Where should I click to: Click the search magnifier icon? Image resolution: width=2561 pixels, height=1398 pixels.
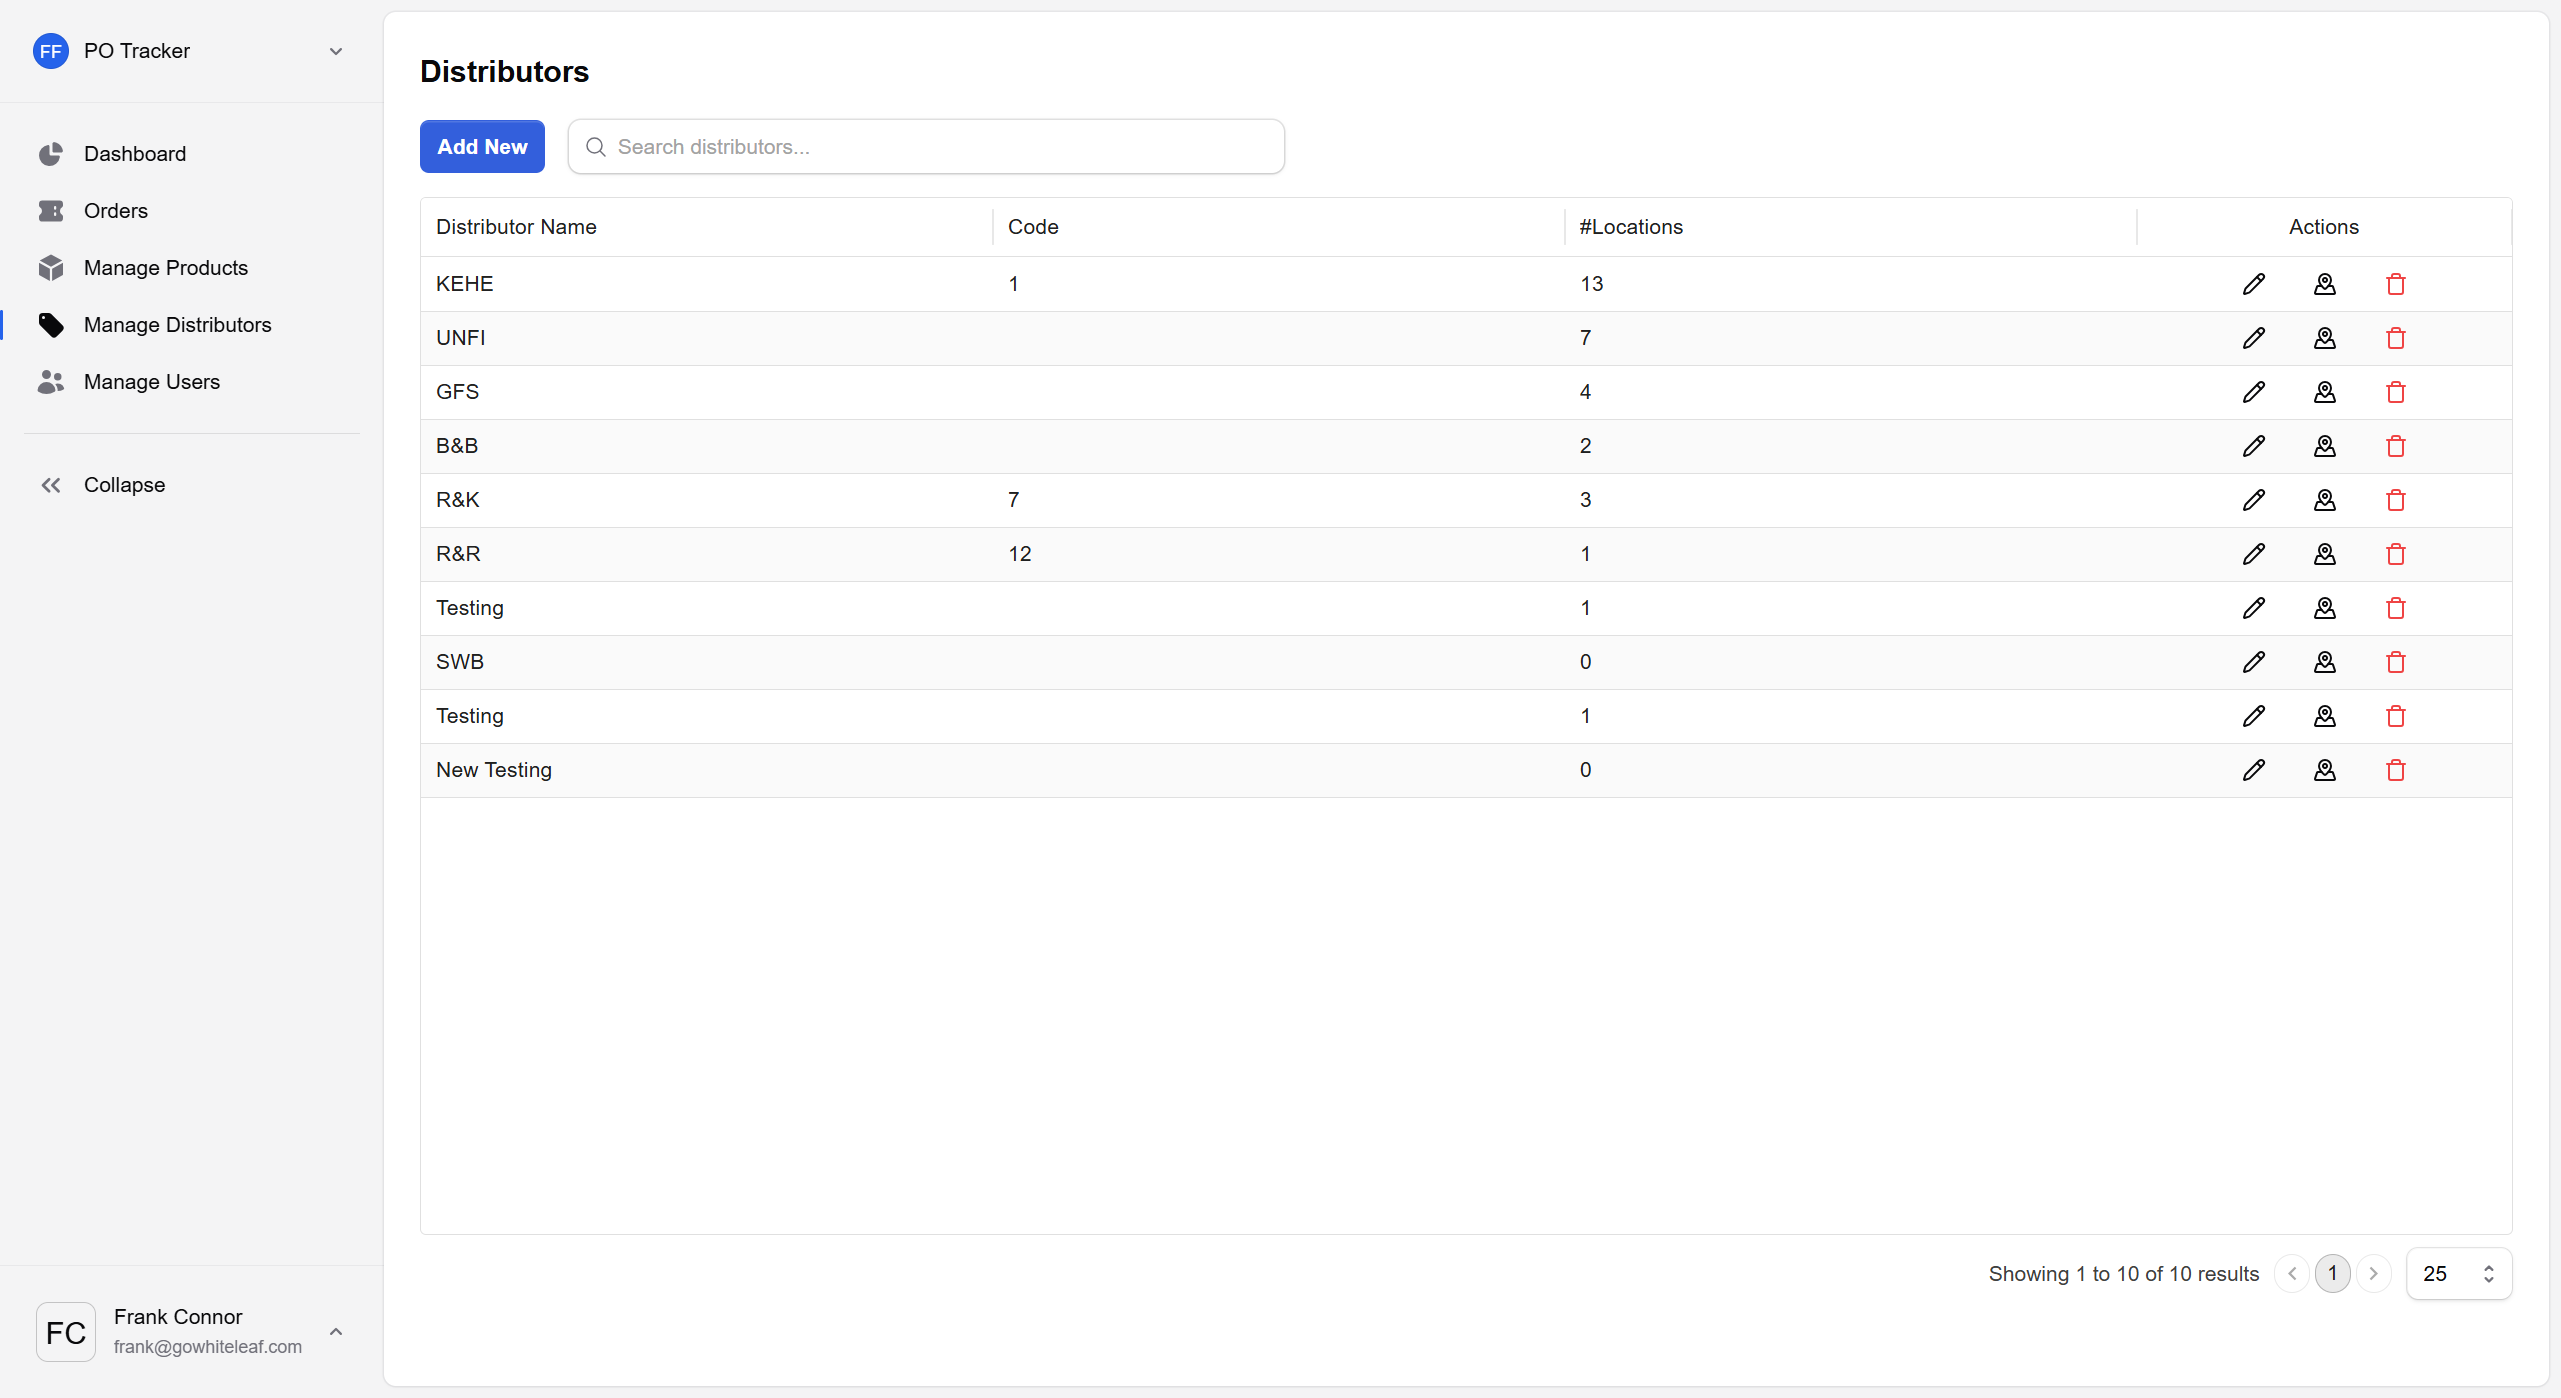(x=595, y=147)
